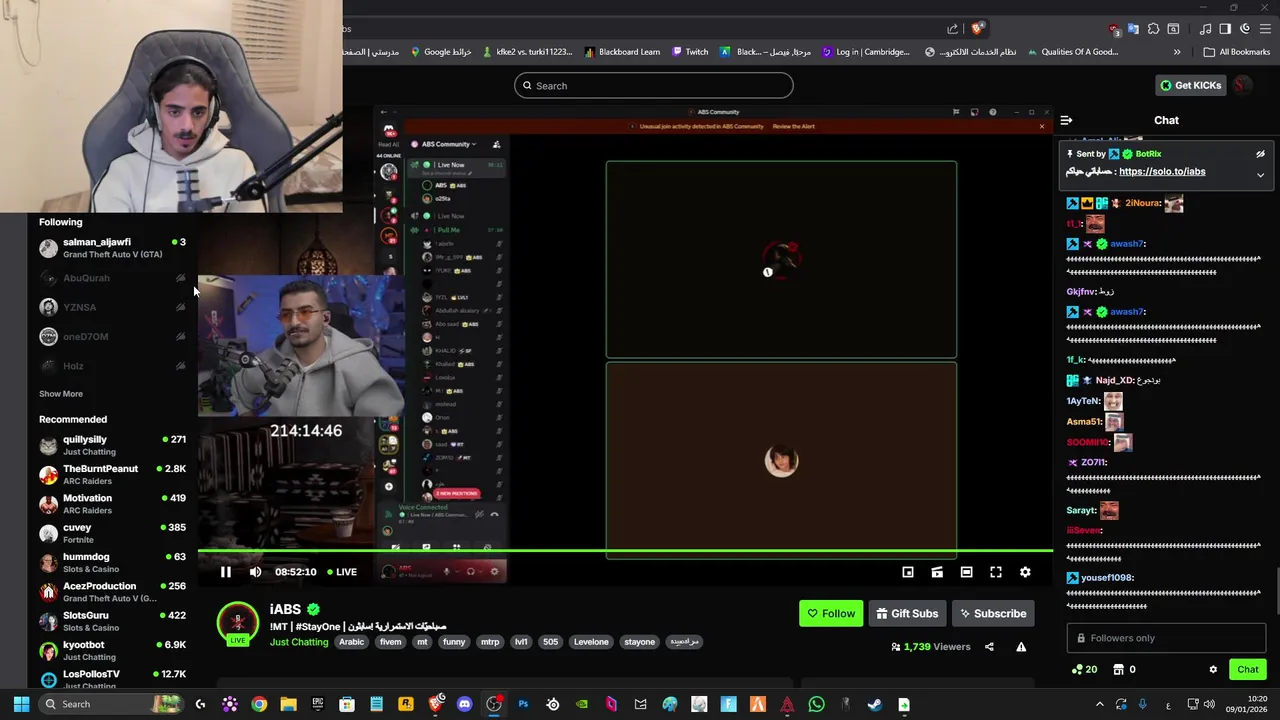The image size is (1280, 720).
Task: Open quillysilly recommended channel
Action: pos(112,445)
